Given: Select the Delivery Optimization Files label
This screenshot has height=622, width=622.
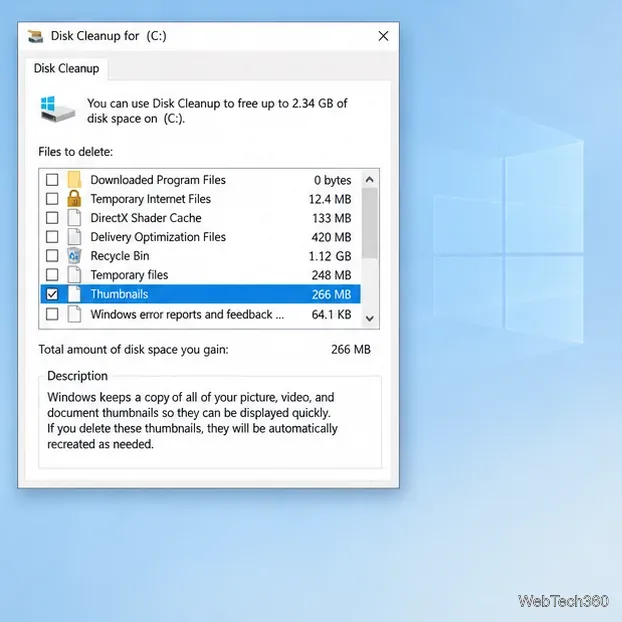Looking at the screenshot, I should 158,237.
